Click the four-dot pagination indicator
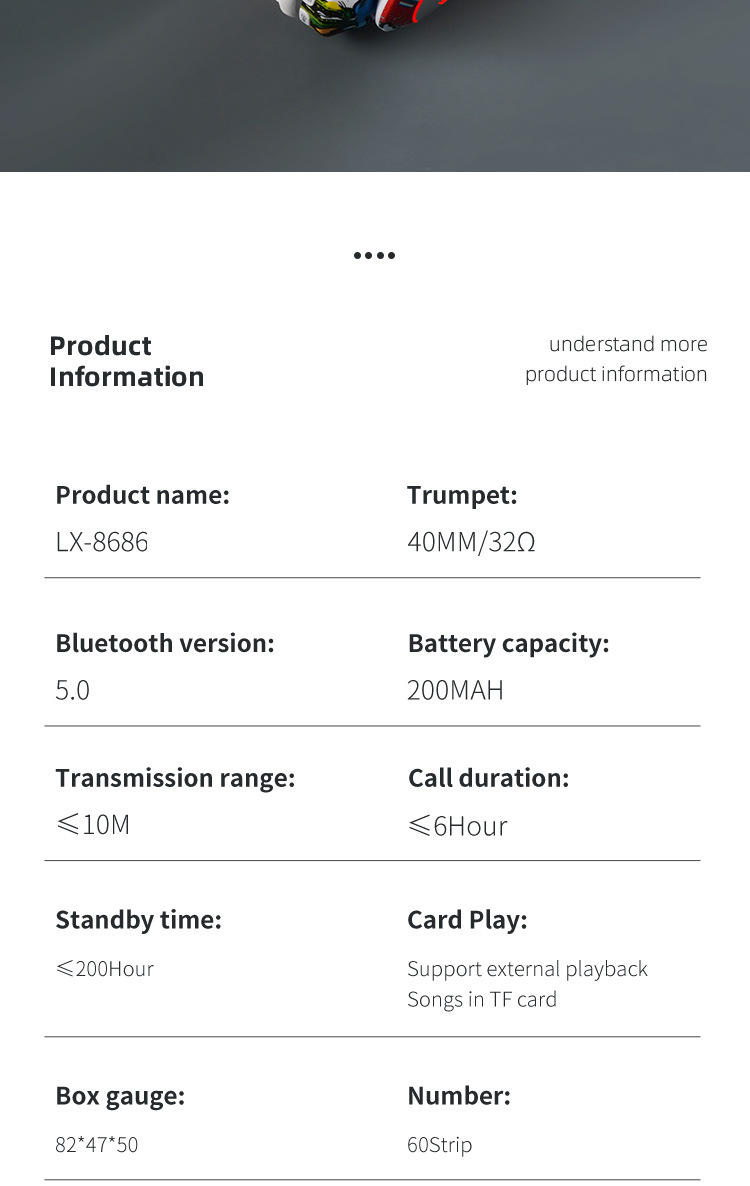The image size is (750, 1186). coord(374,256)
